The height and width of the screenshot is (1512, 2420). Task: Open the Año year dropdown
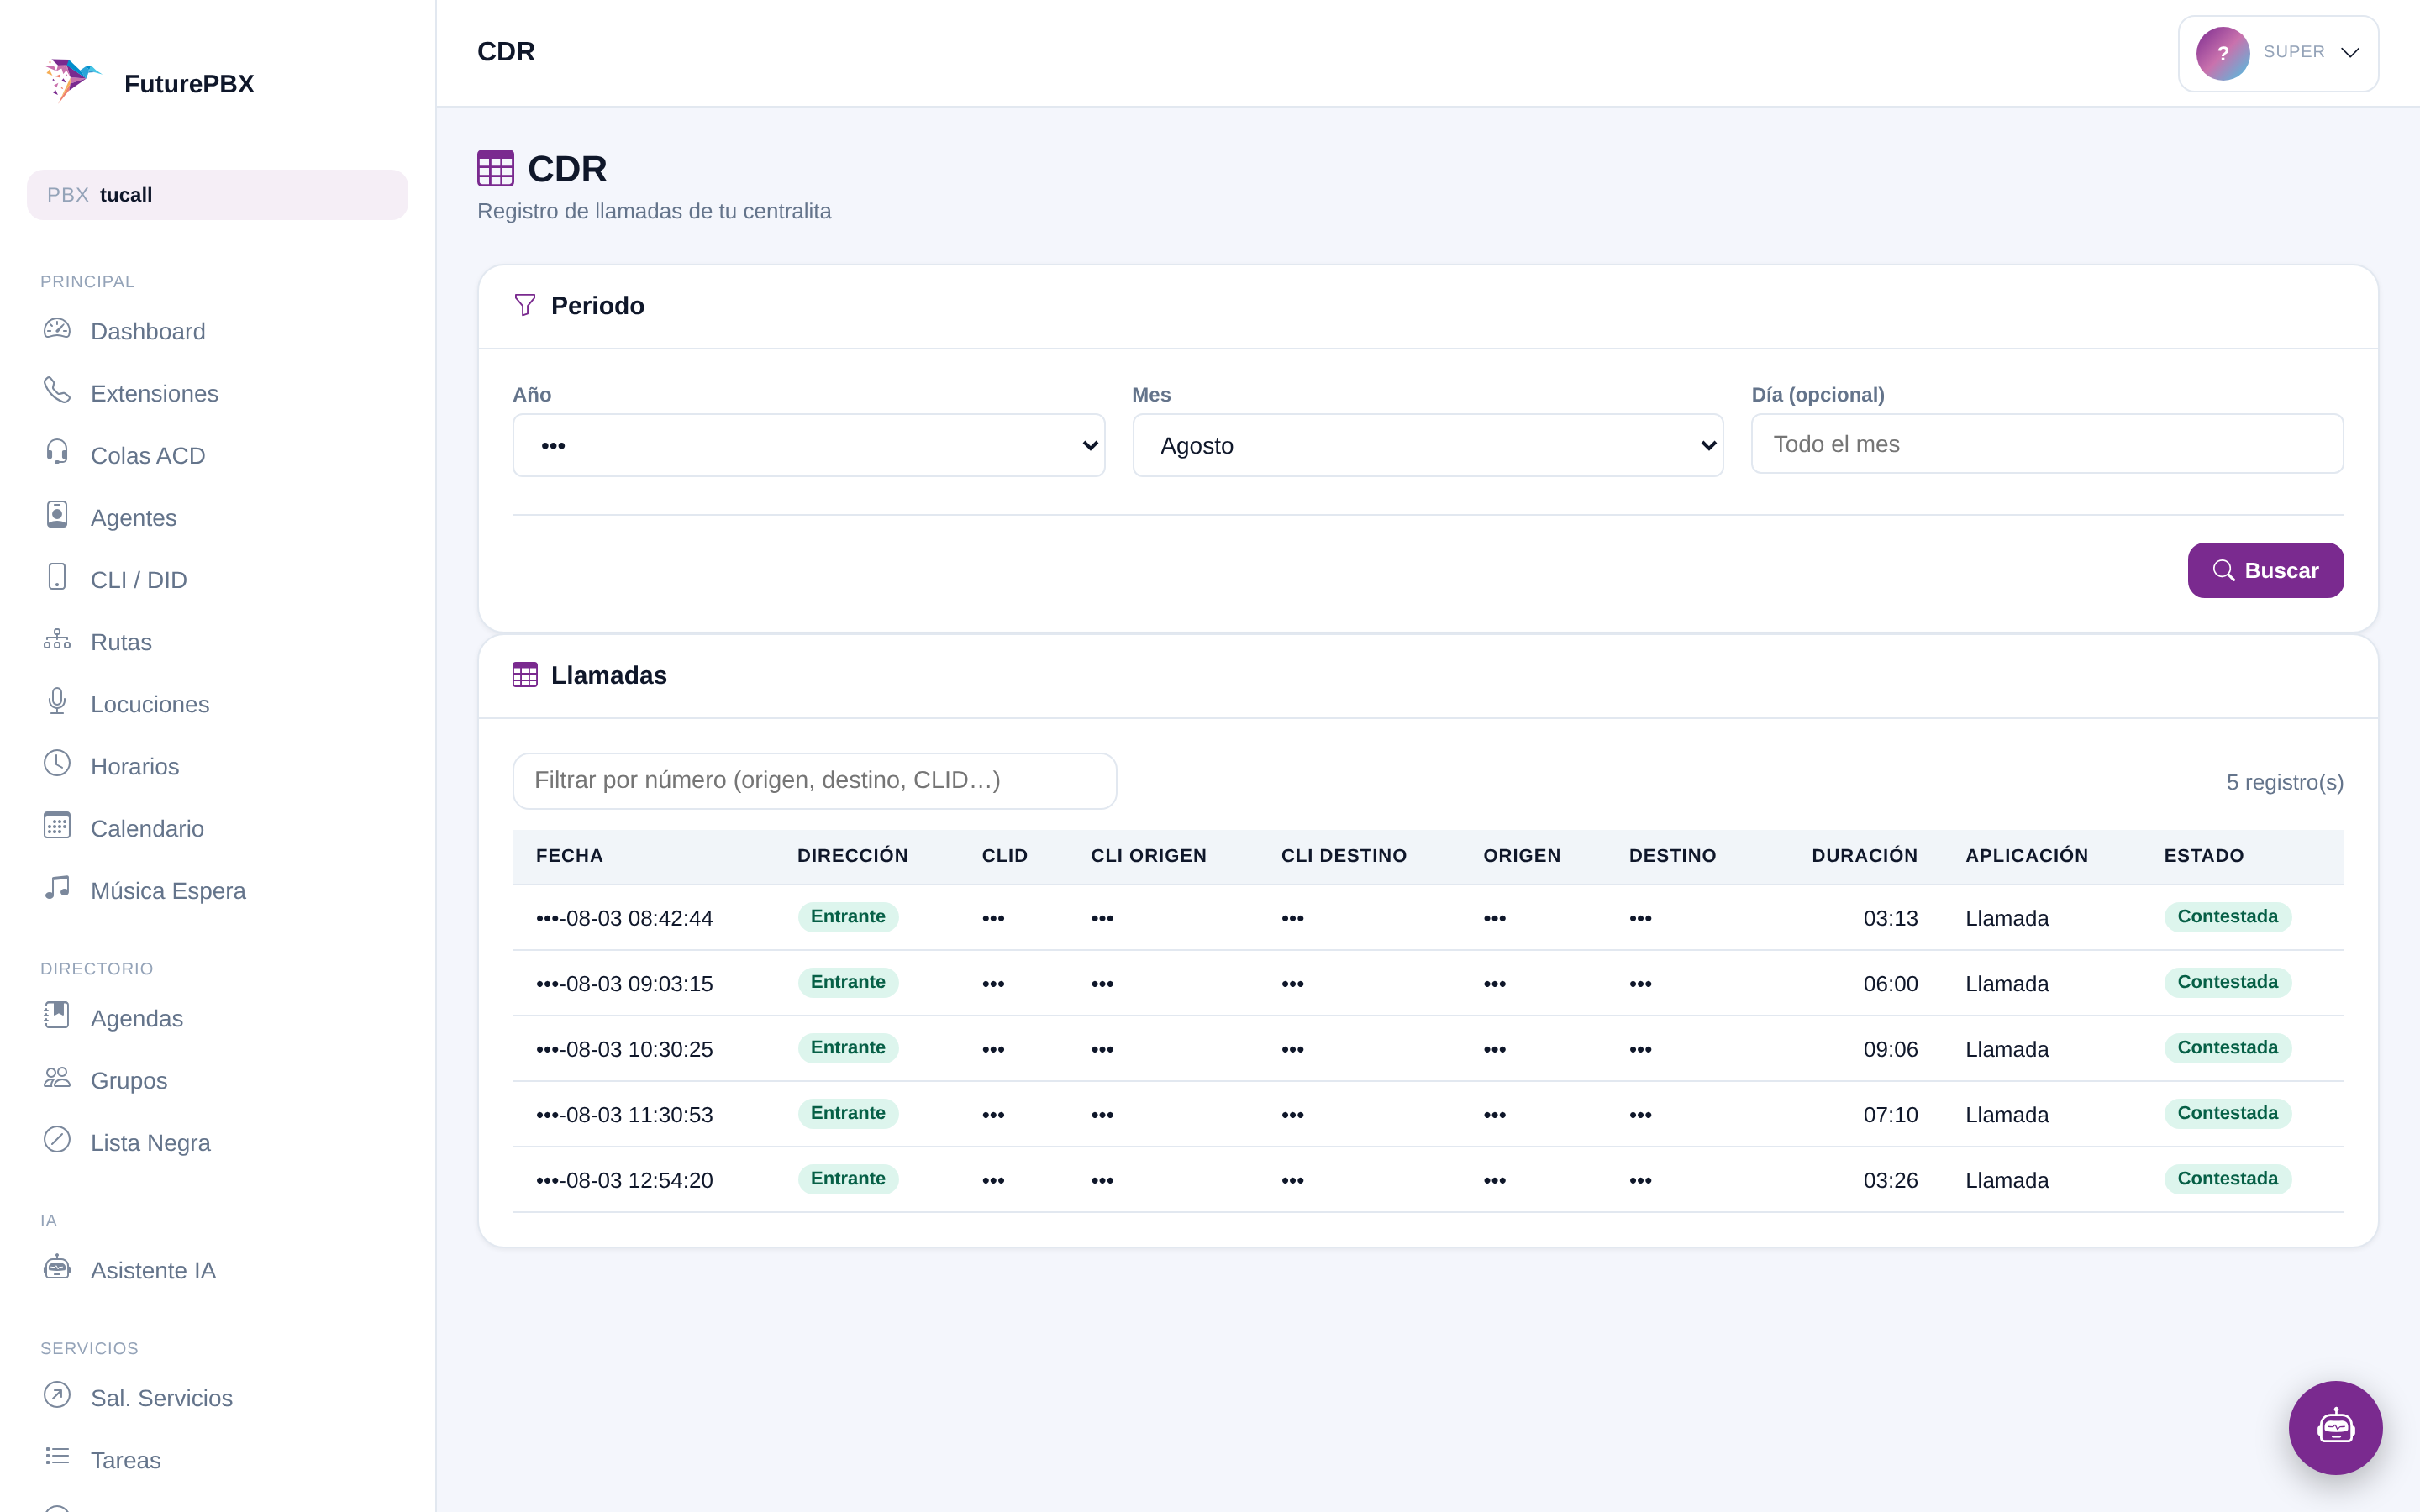(x=808, y=445)
